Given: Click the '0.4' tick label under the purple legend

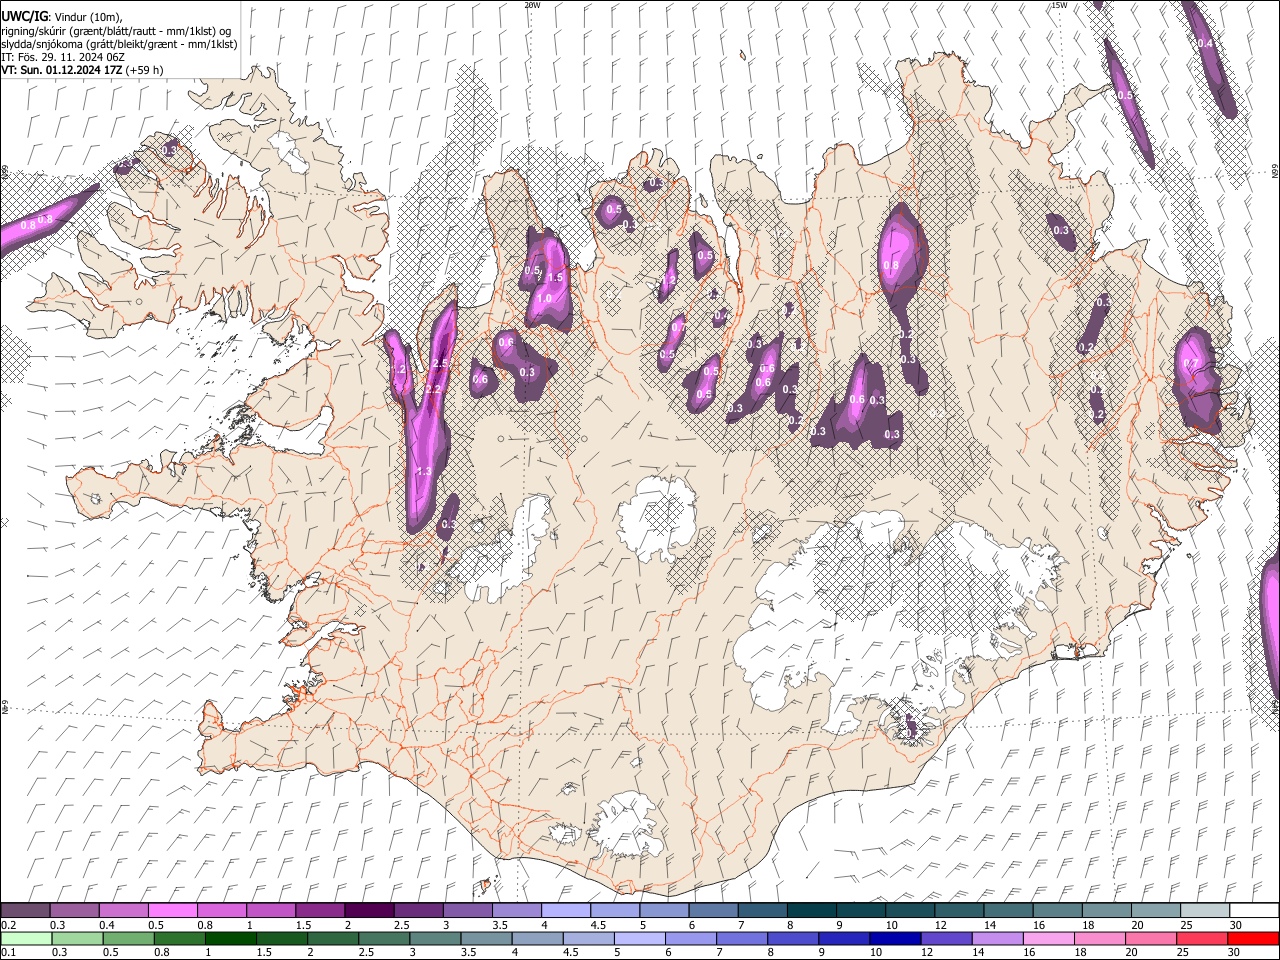Looking at the screenshot, I should (107, 925).
